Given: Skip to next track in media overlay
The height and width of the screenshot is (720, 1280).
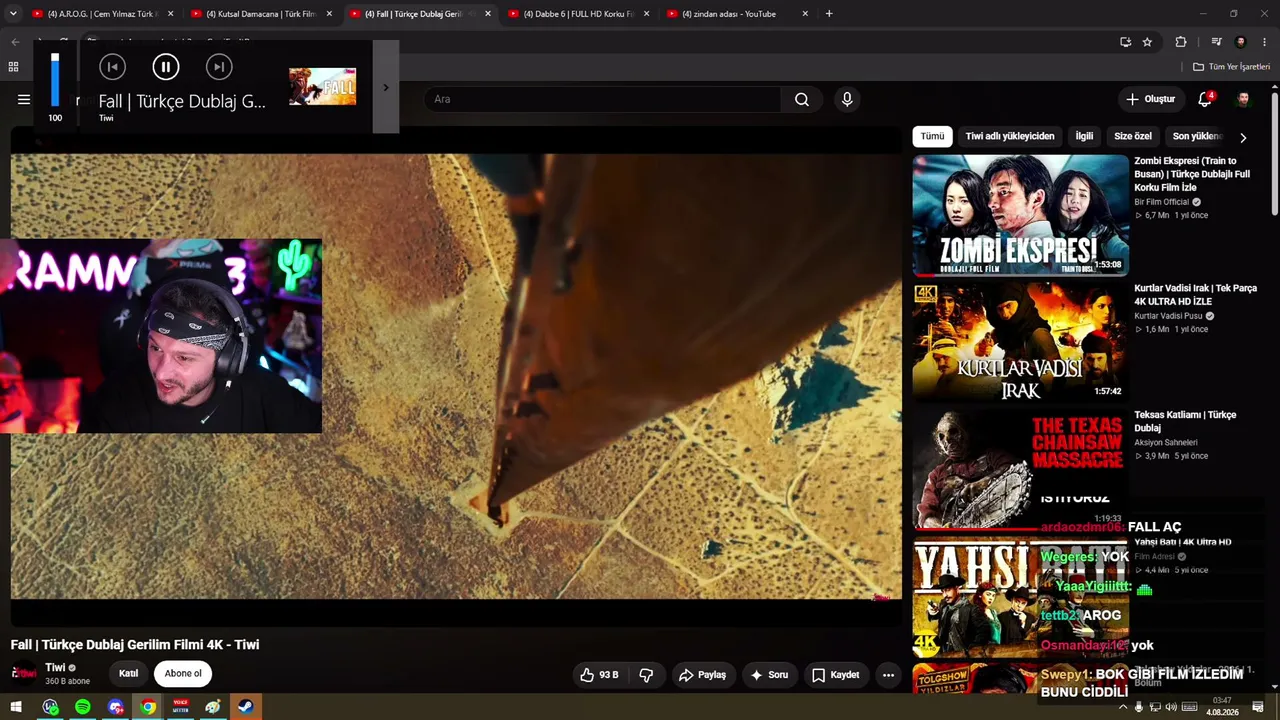Looking at the screenshot, I should tap(219, 67).
